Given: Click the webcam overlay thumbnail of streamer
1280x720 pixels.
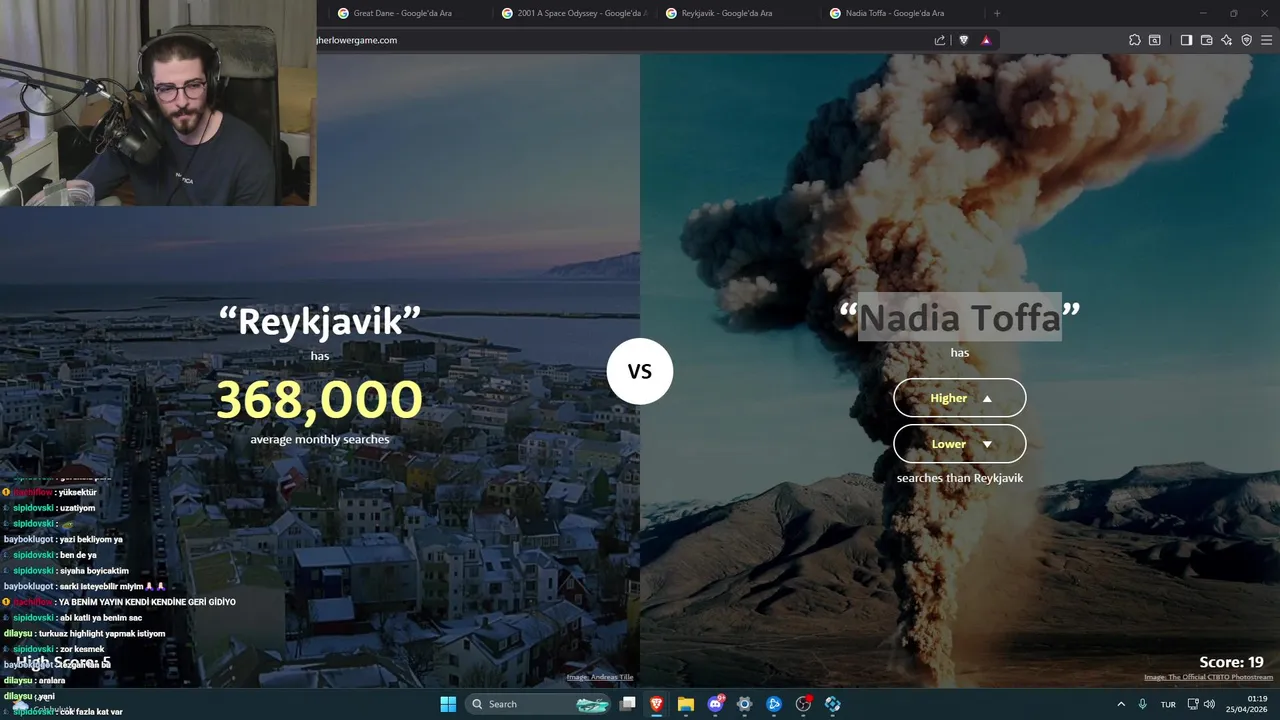Looking at the screenshot, I should coord(158,103).
